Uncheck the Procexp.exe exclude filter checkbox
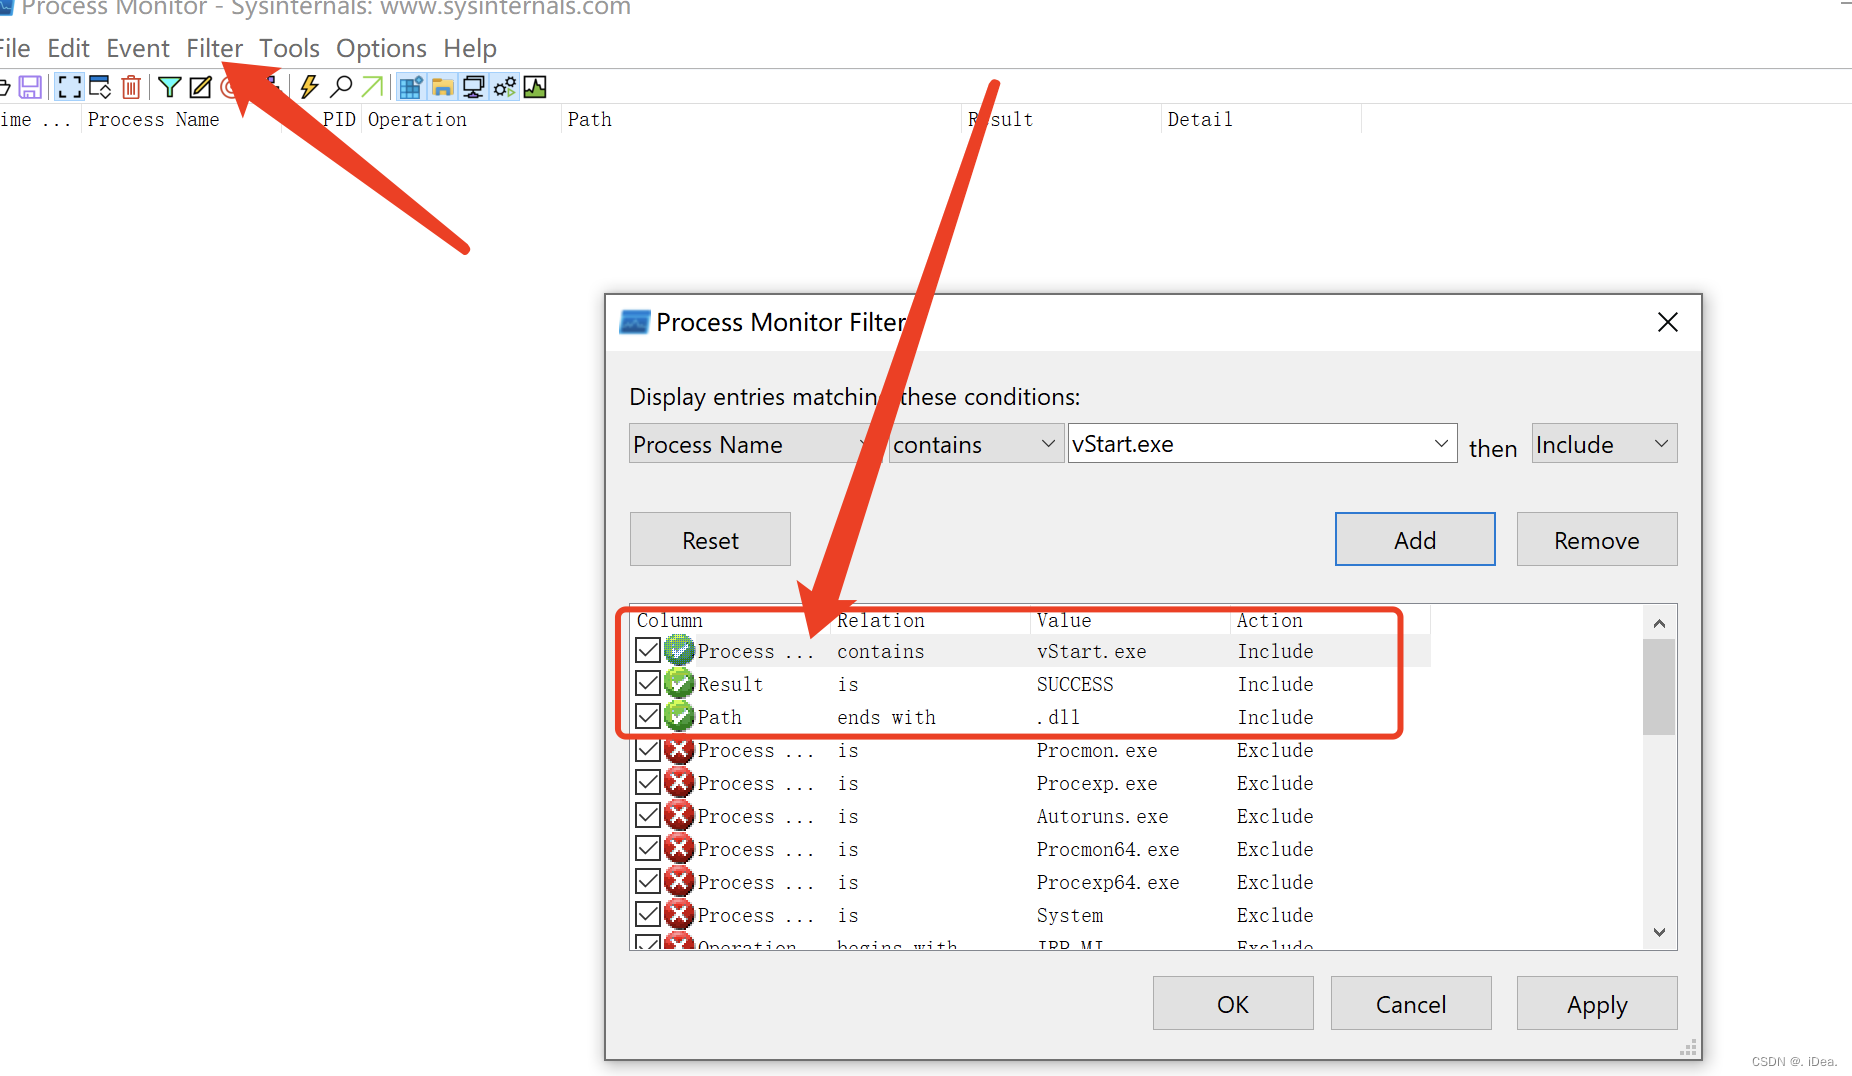 [x=648, y=782]
